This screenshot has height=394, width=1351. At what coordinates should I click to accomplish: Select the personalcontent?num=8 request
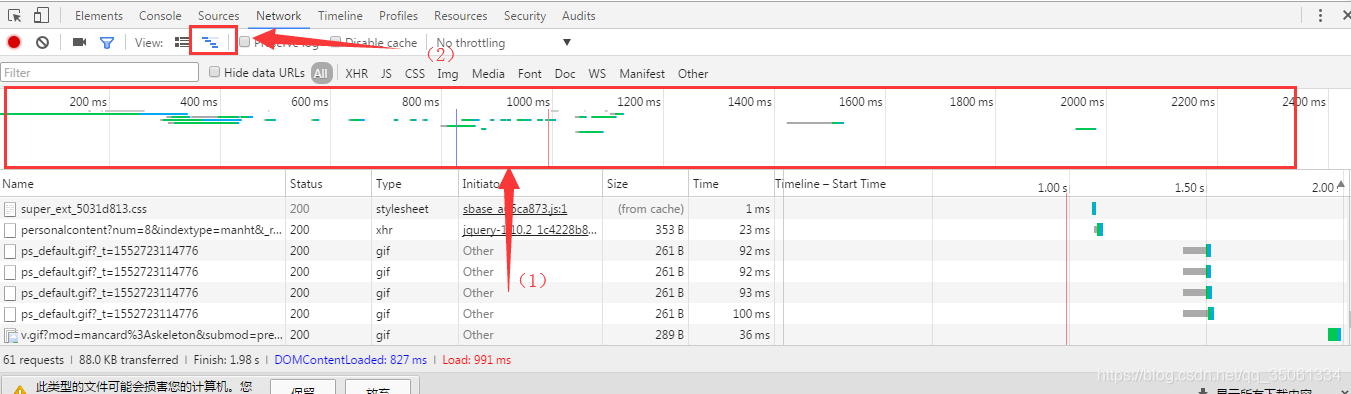(151, 230)
